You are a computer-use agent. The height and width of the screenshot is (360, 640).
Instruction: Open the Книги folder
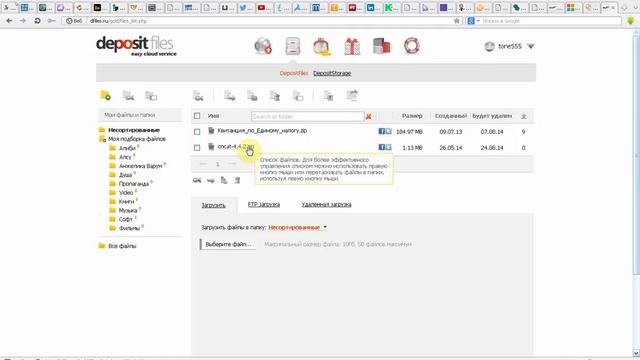coord(127,202)
